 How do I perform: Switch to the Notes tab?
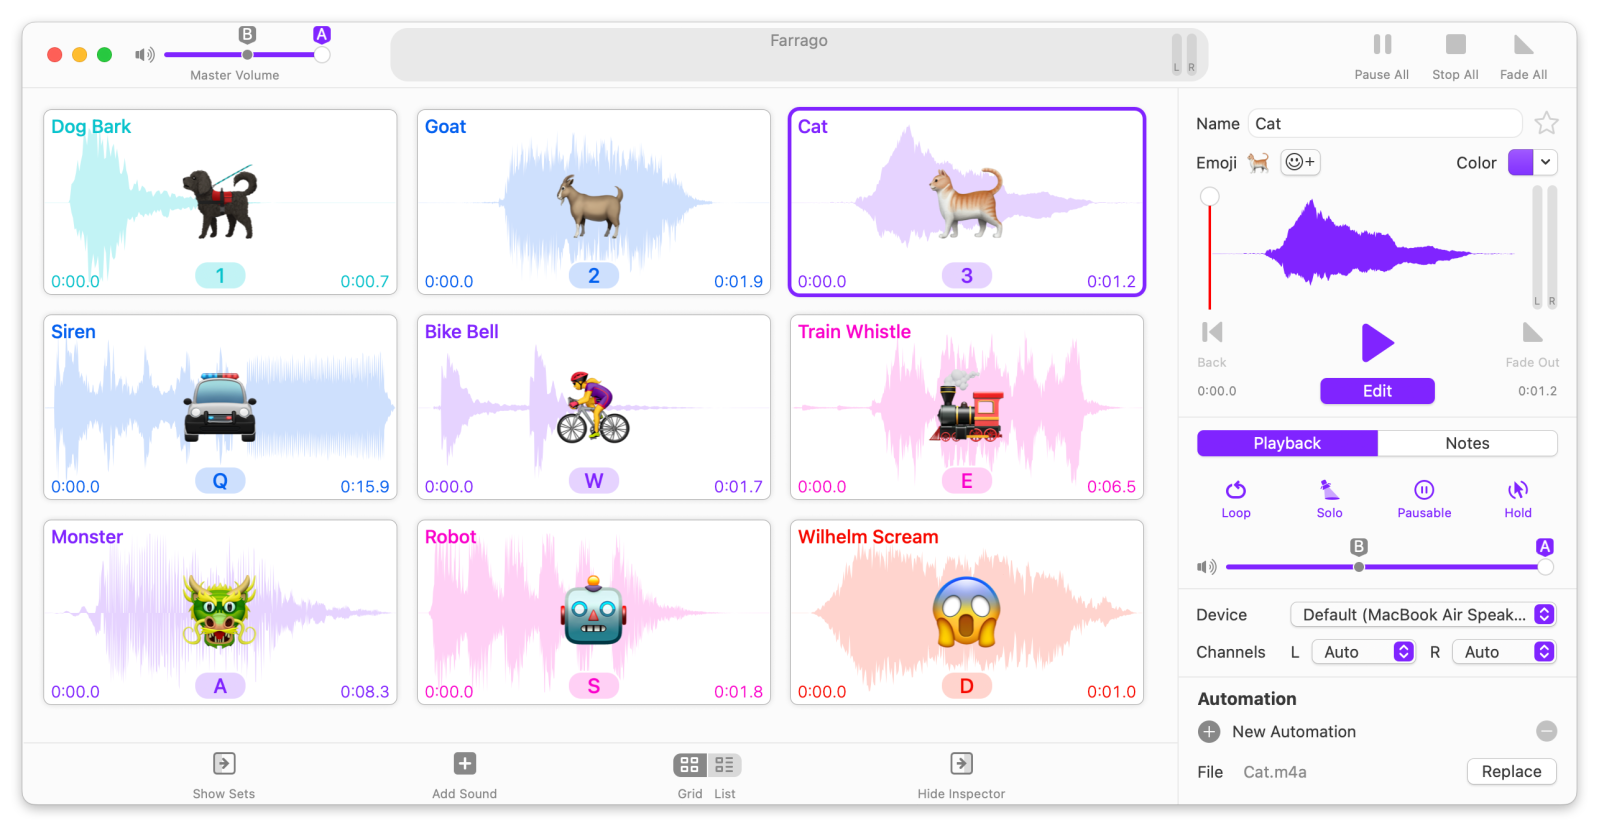[1467, 443]
